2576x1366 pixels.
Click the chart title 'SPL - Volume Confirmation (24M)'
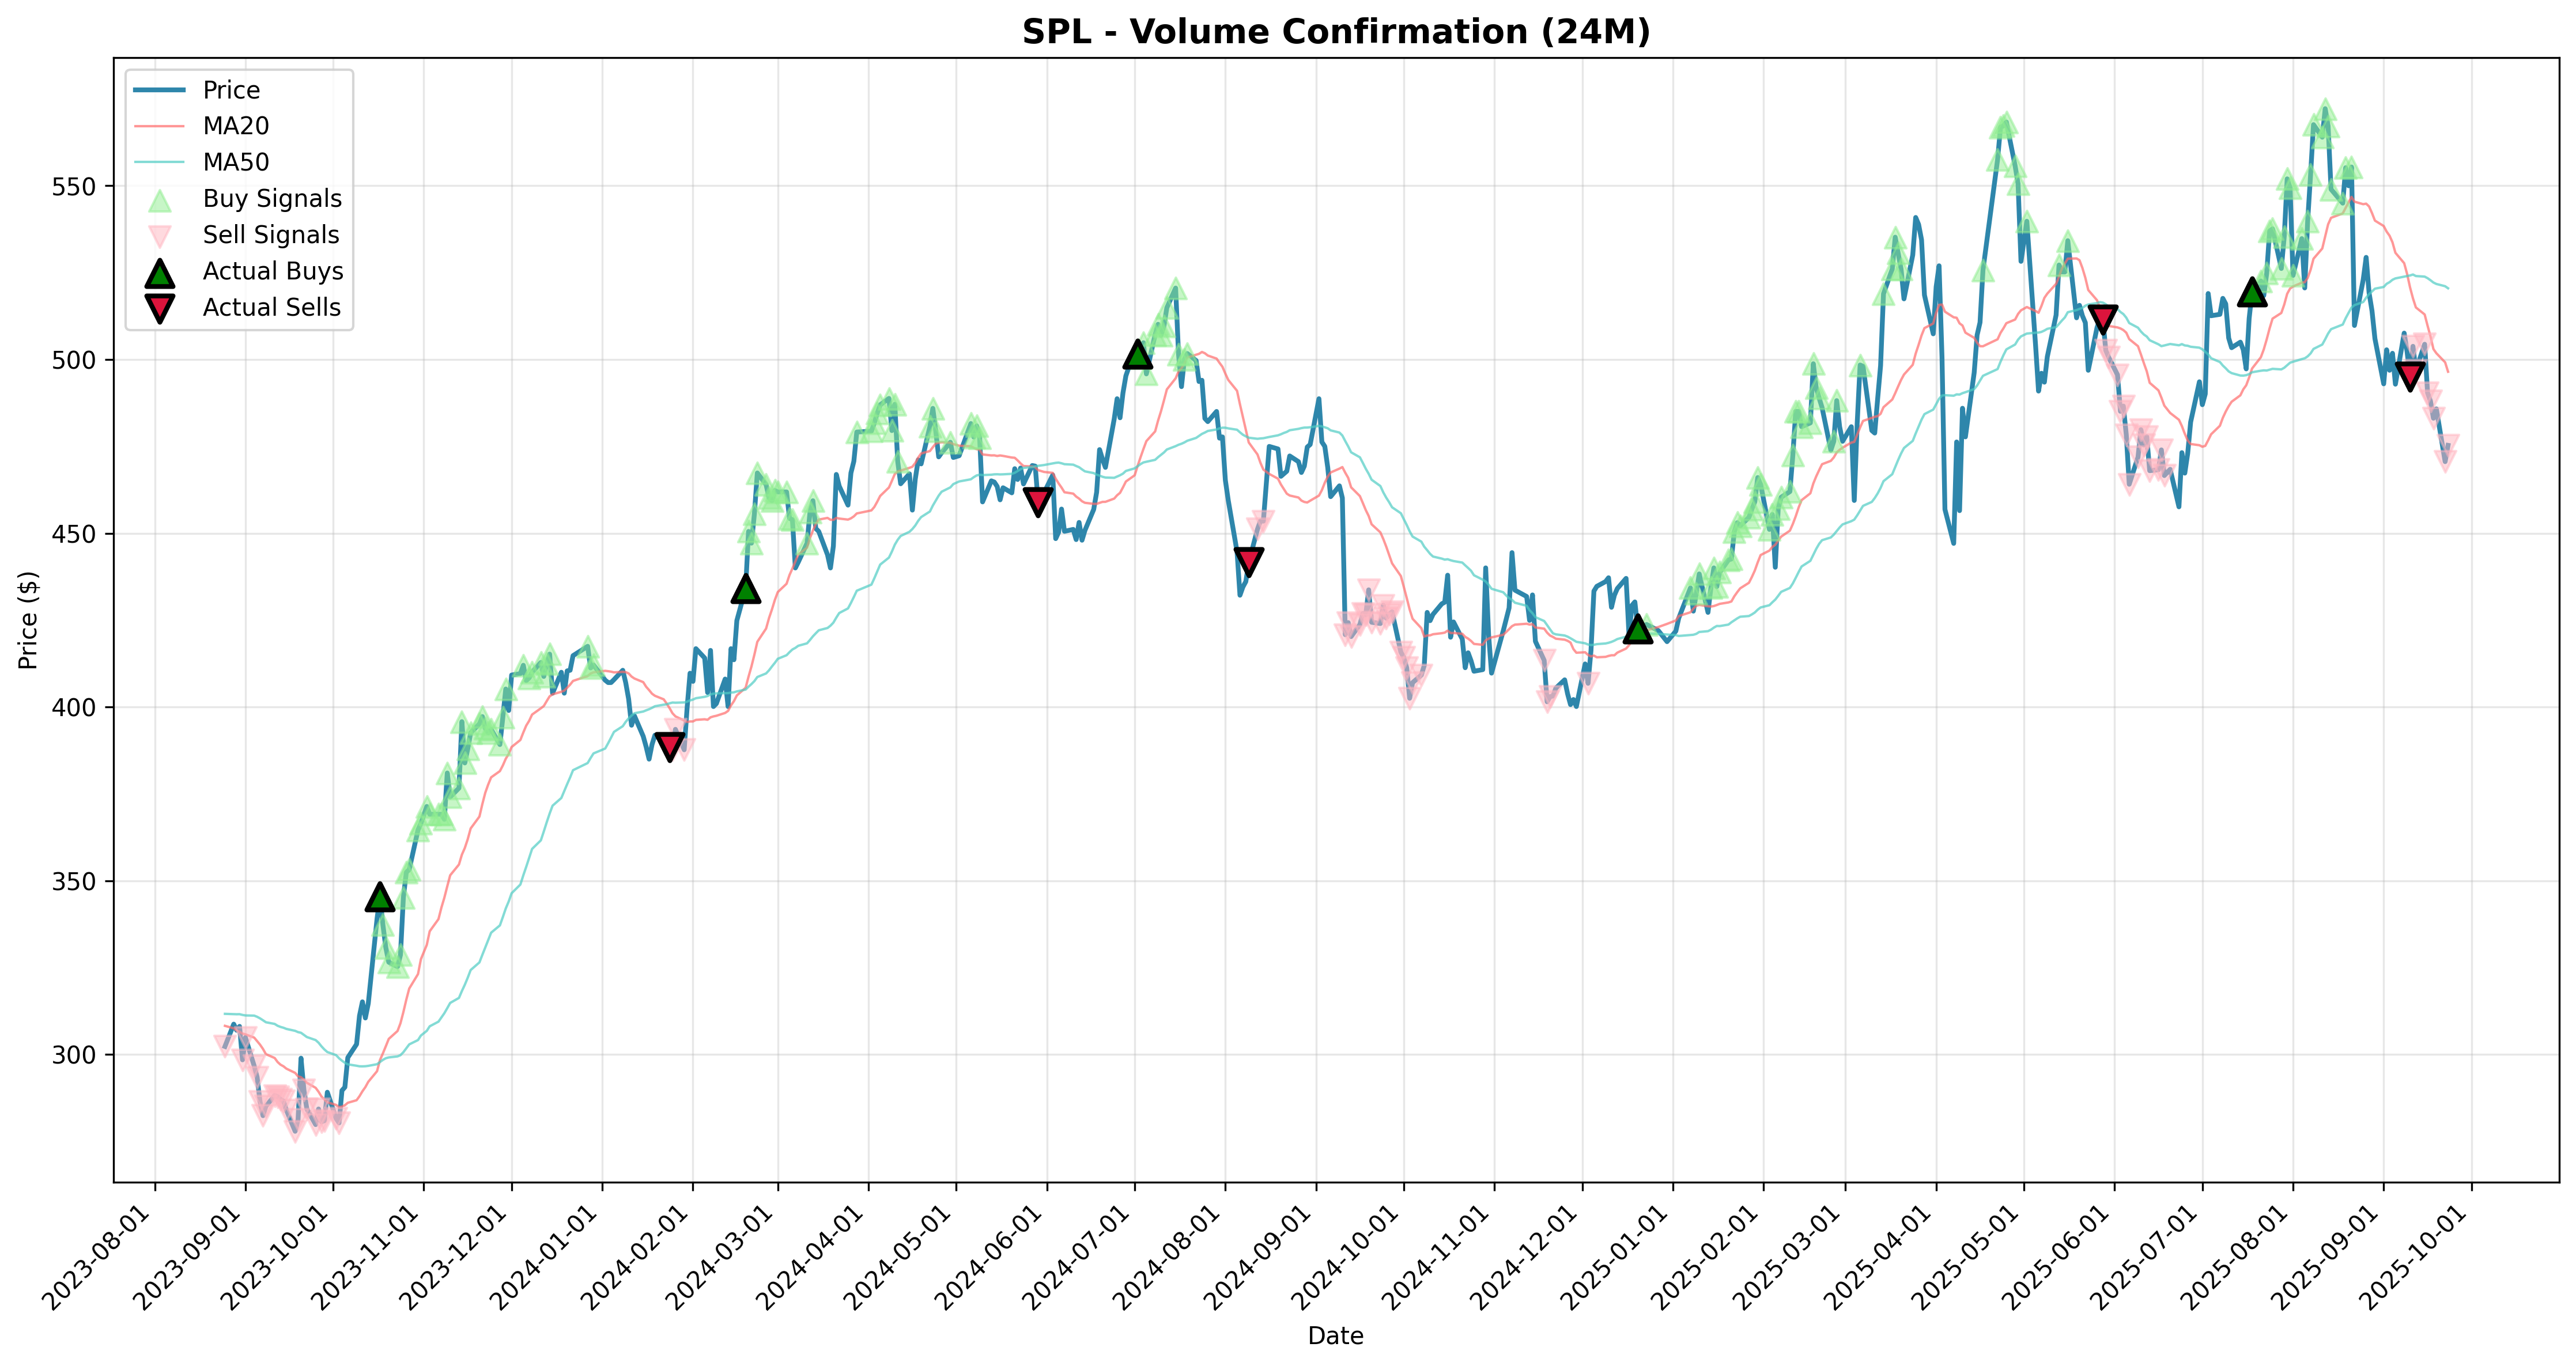coord(1336,32)
